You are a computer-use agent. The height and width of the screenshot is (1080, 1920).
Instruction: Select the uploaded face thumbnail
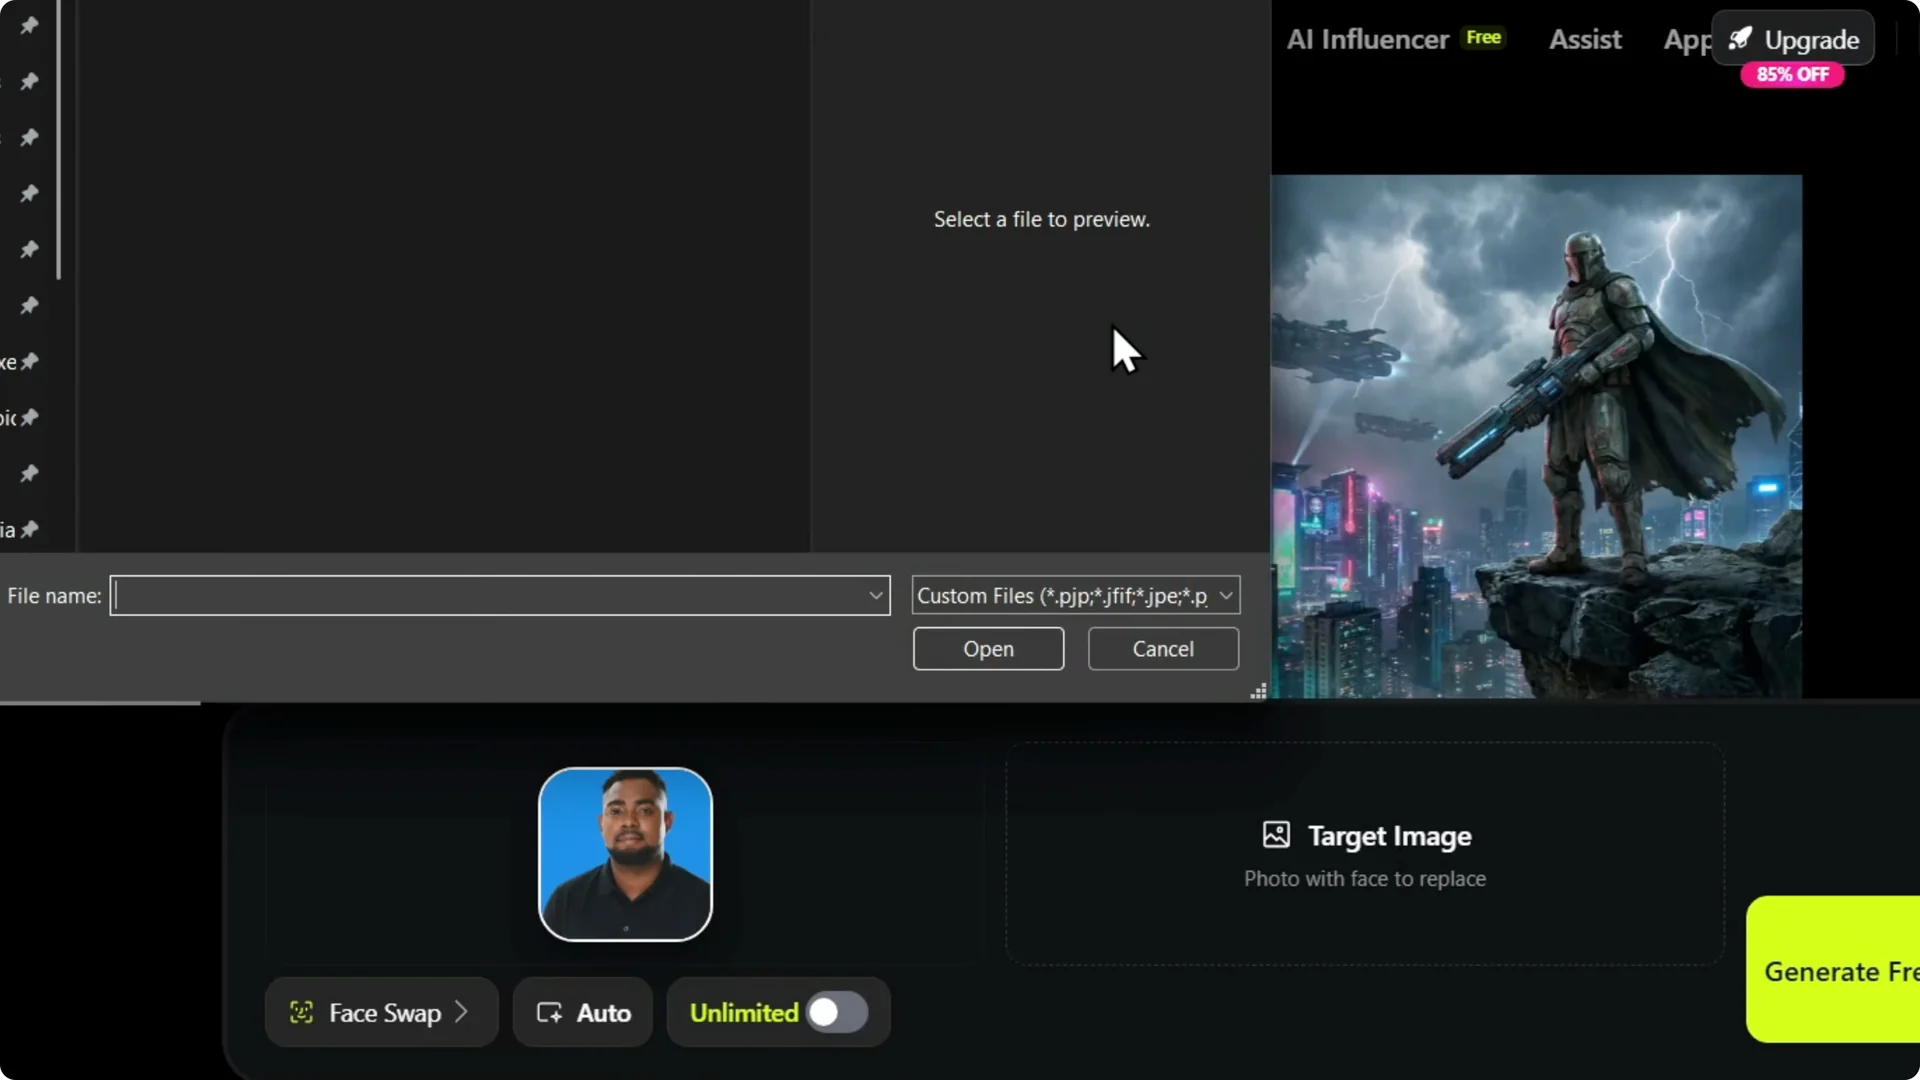[623, 854]
